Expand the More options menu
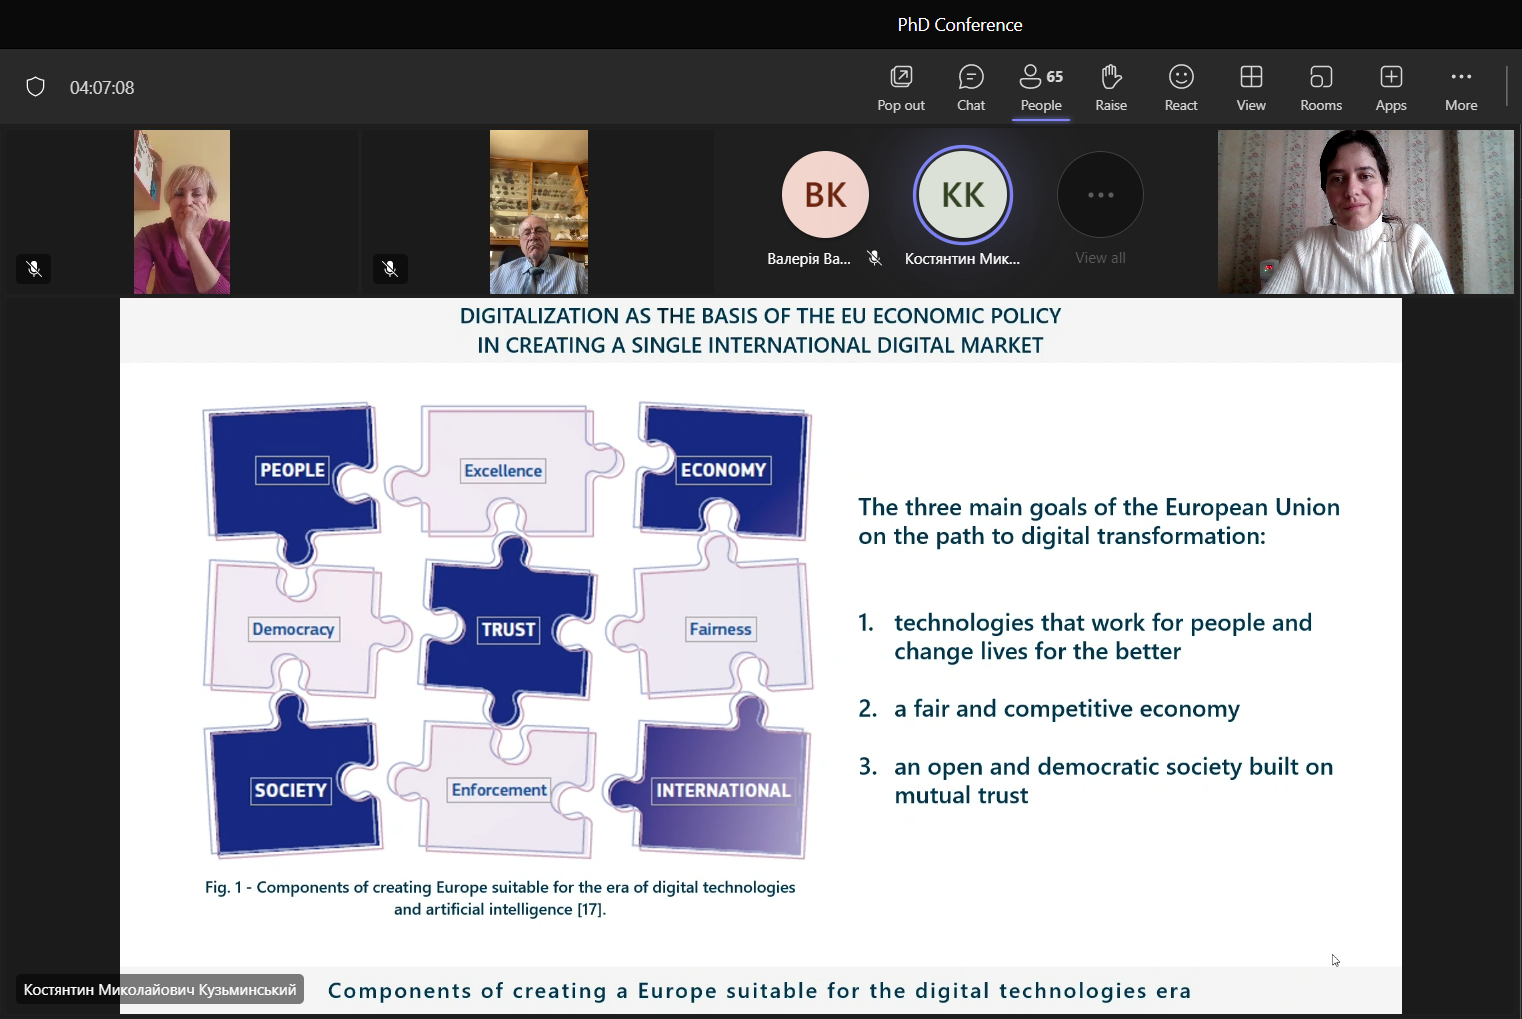 click(x=1460, y=88)
